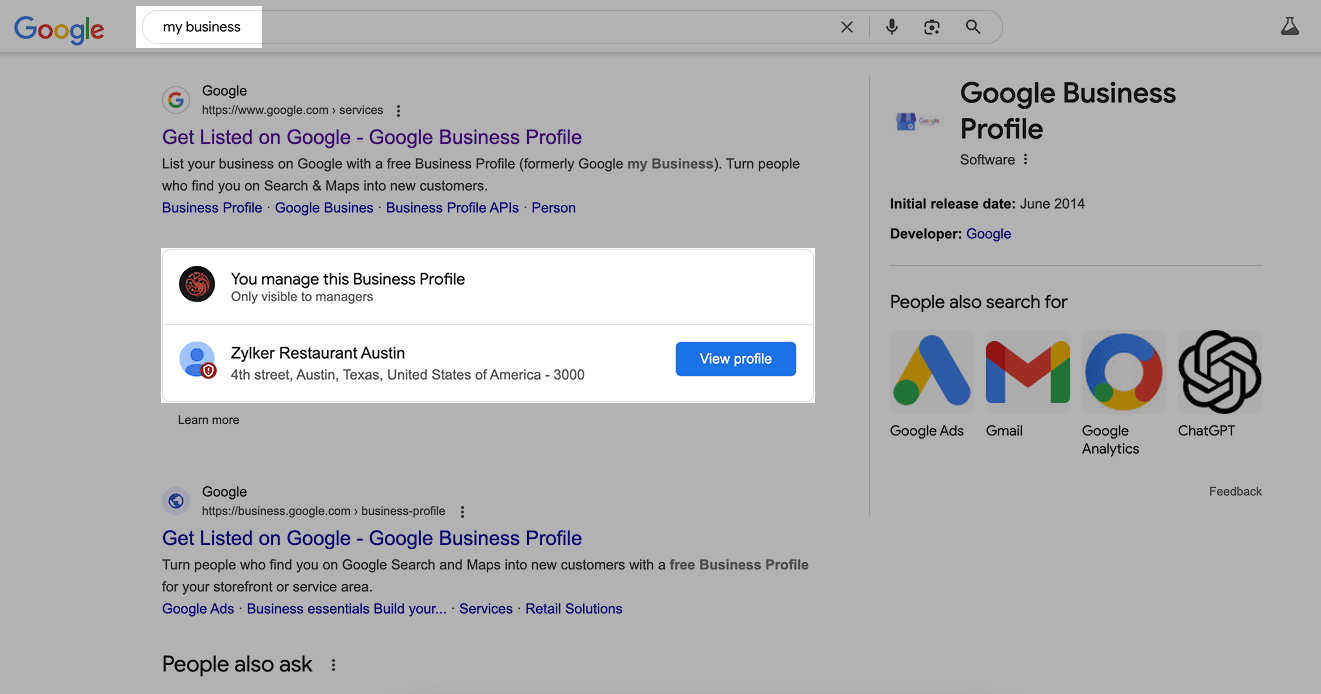
Task: Open more options for first Google result
Action: coord(399,111)
